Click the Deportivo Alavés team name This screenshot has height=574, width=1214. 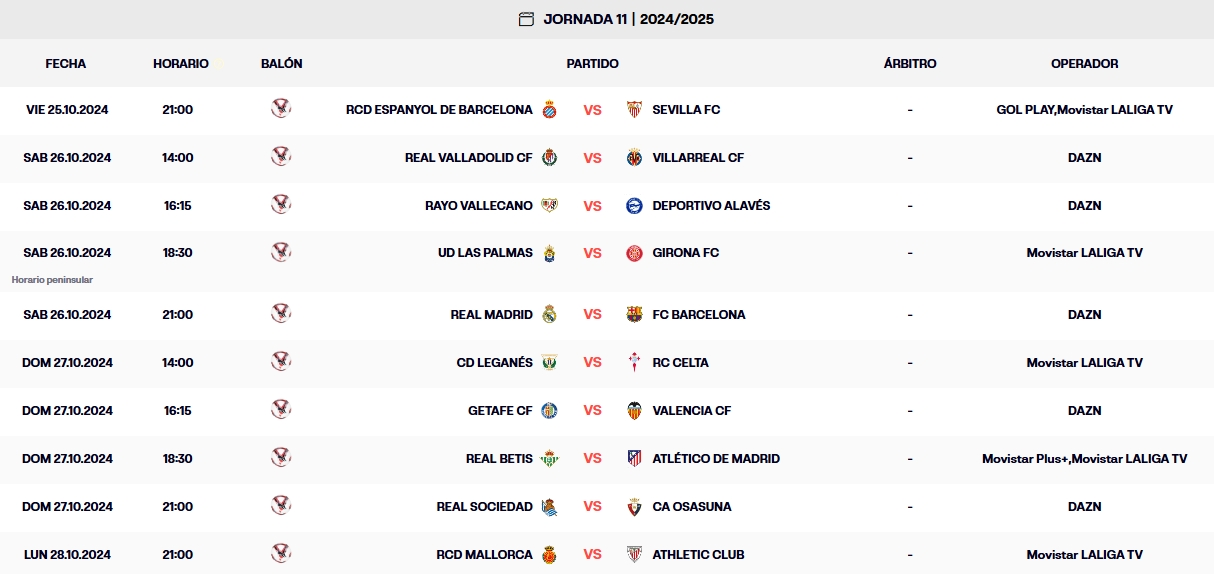[711, 206]
